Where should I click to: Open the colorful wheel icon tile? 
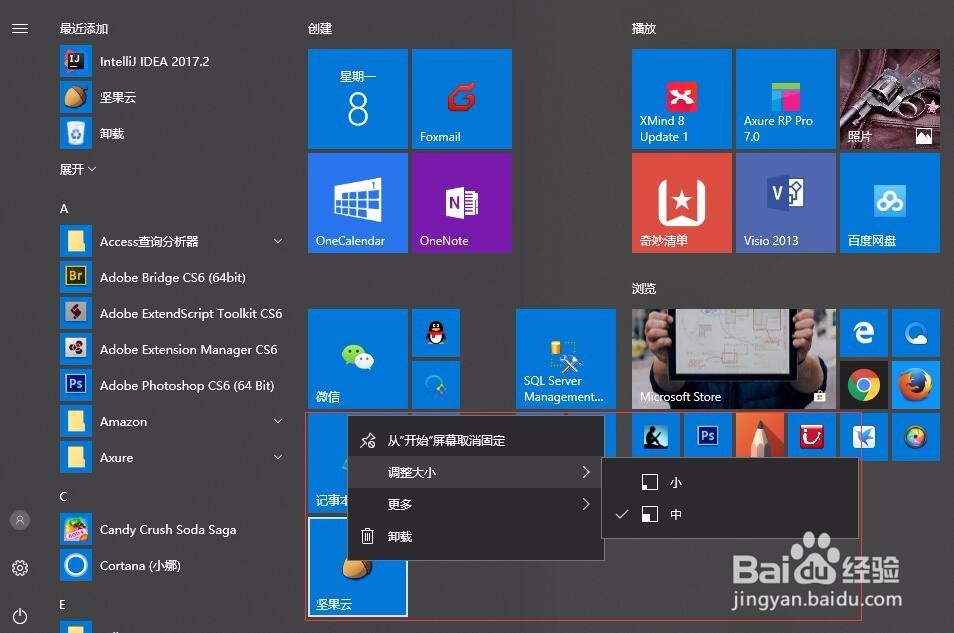pos(916,436)
